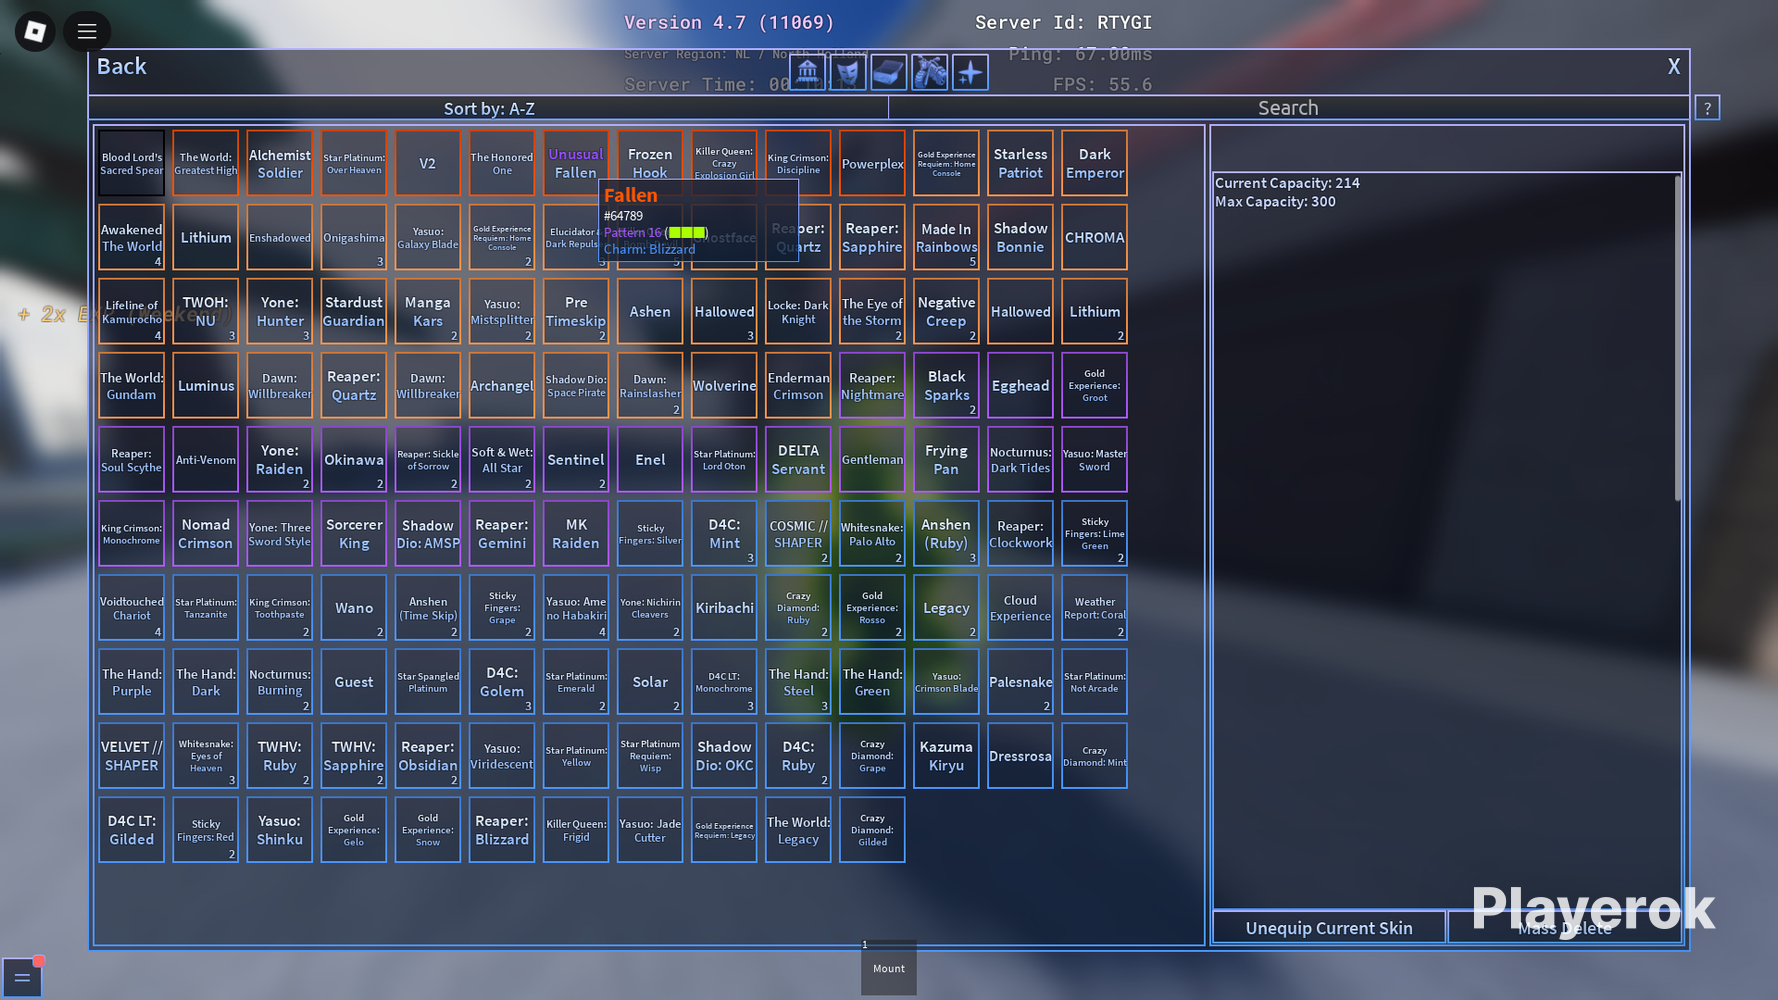Image resolution: width=1778 pixels, height=1000 pixels.
Task: Choose the VELVET // SHAPER skin
Action: point(131,755)
